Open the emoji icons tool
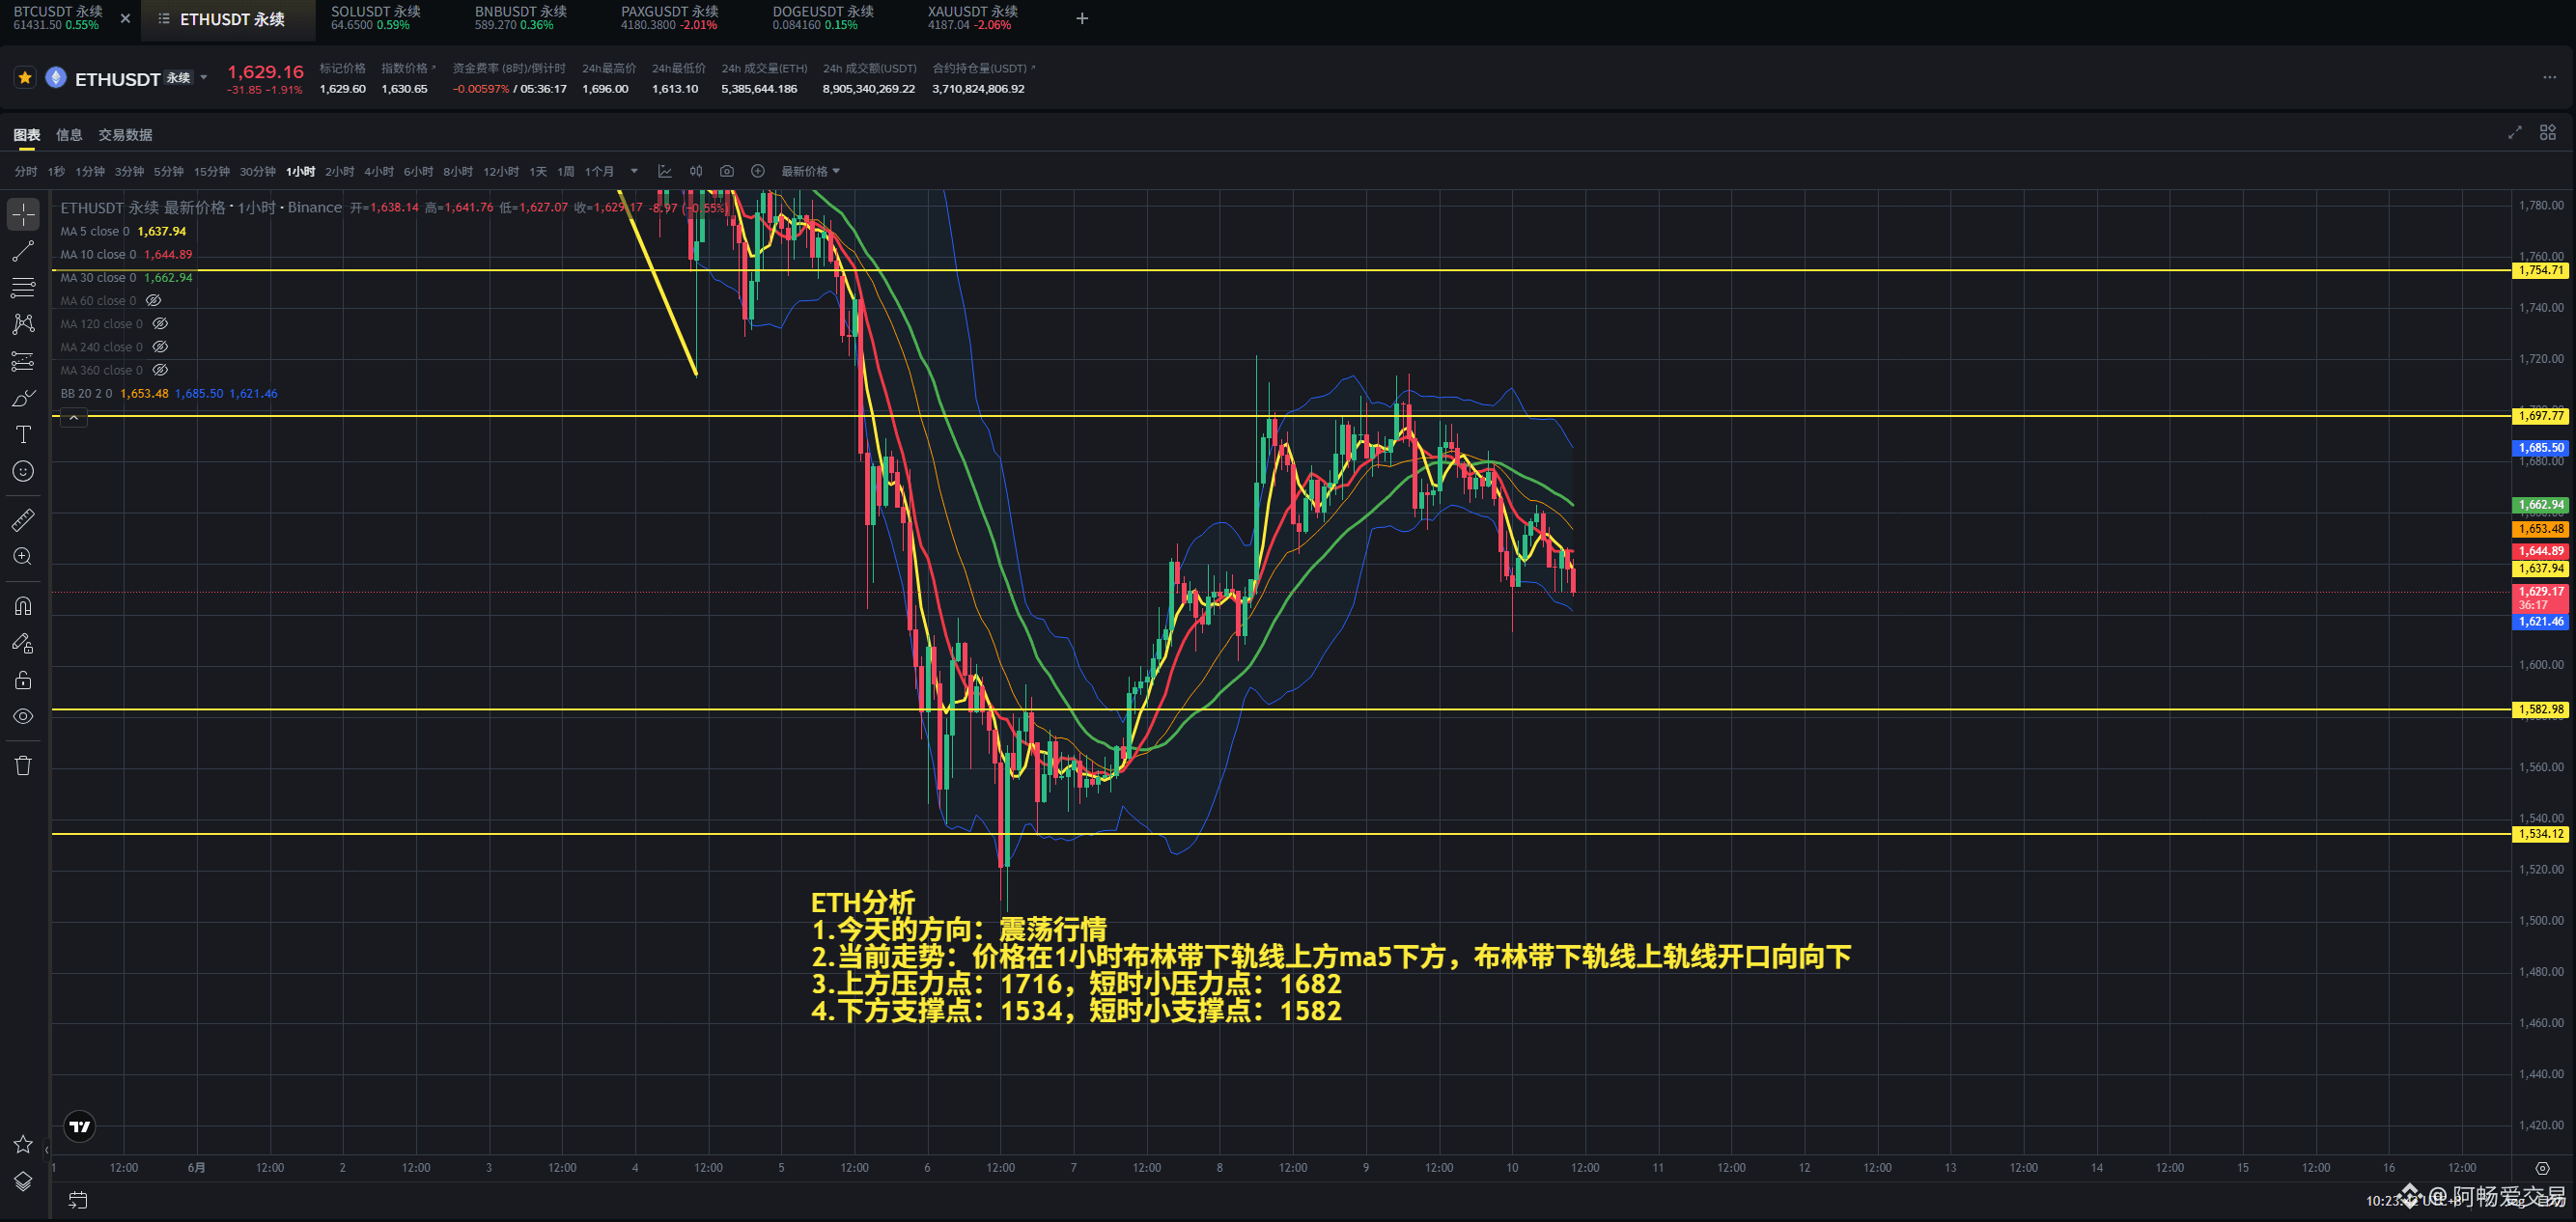Image resolution: width=2576 pixels, height=1222 pixels. point(23,471)
